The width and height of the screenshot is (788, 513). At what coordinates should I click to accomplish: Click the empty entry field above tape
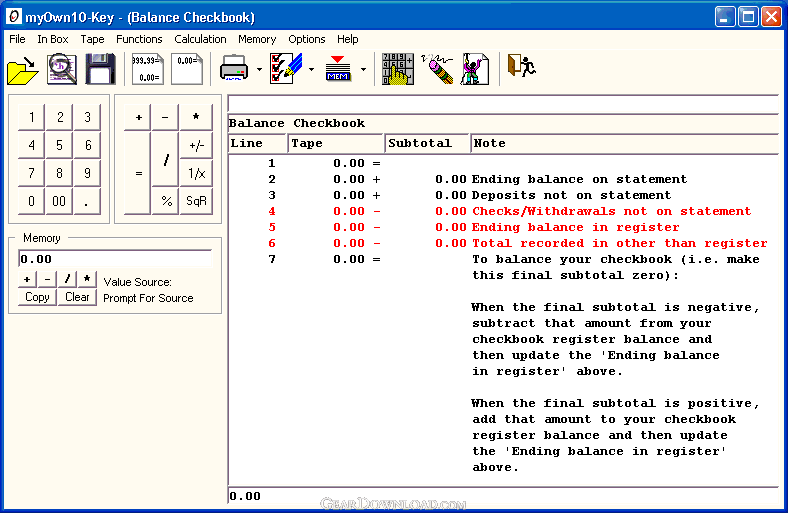(503, 105)
